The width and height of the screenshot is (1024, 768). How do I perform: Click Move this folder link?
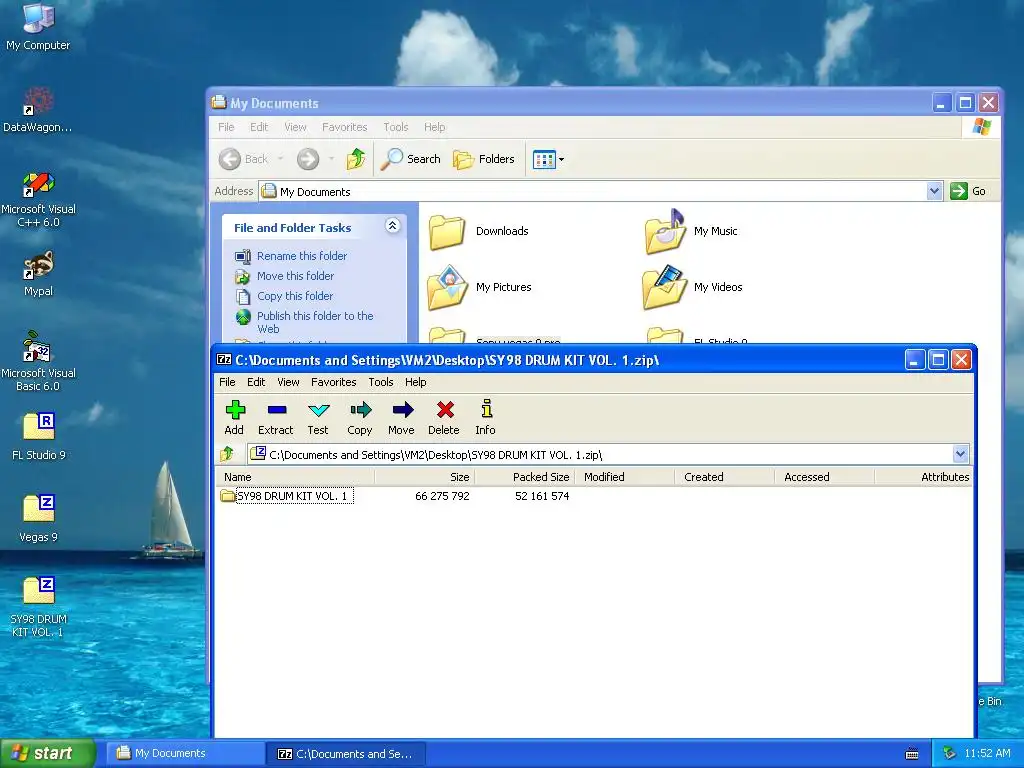pyautogui.click(x=295, y=276)
